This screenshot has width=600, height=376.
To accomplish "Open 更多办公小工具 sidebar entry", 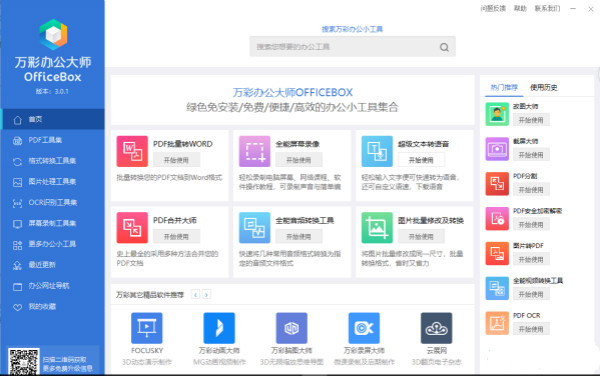I will (53, 244).
